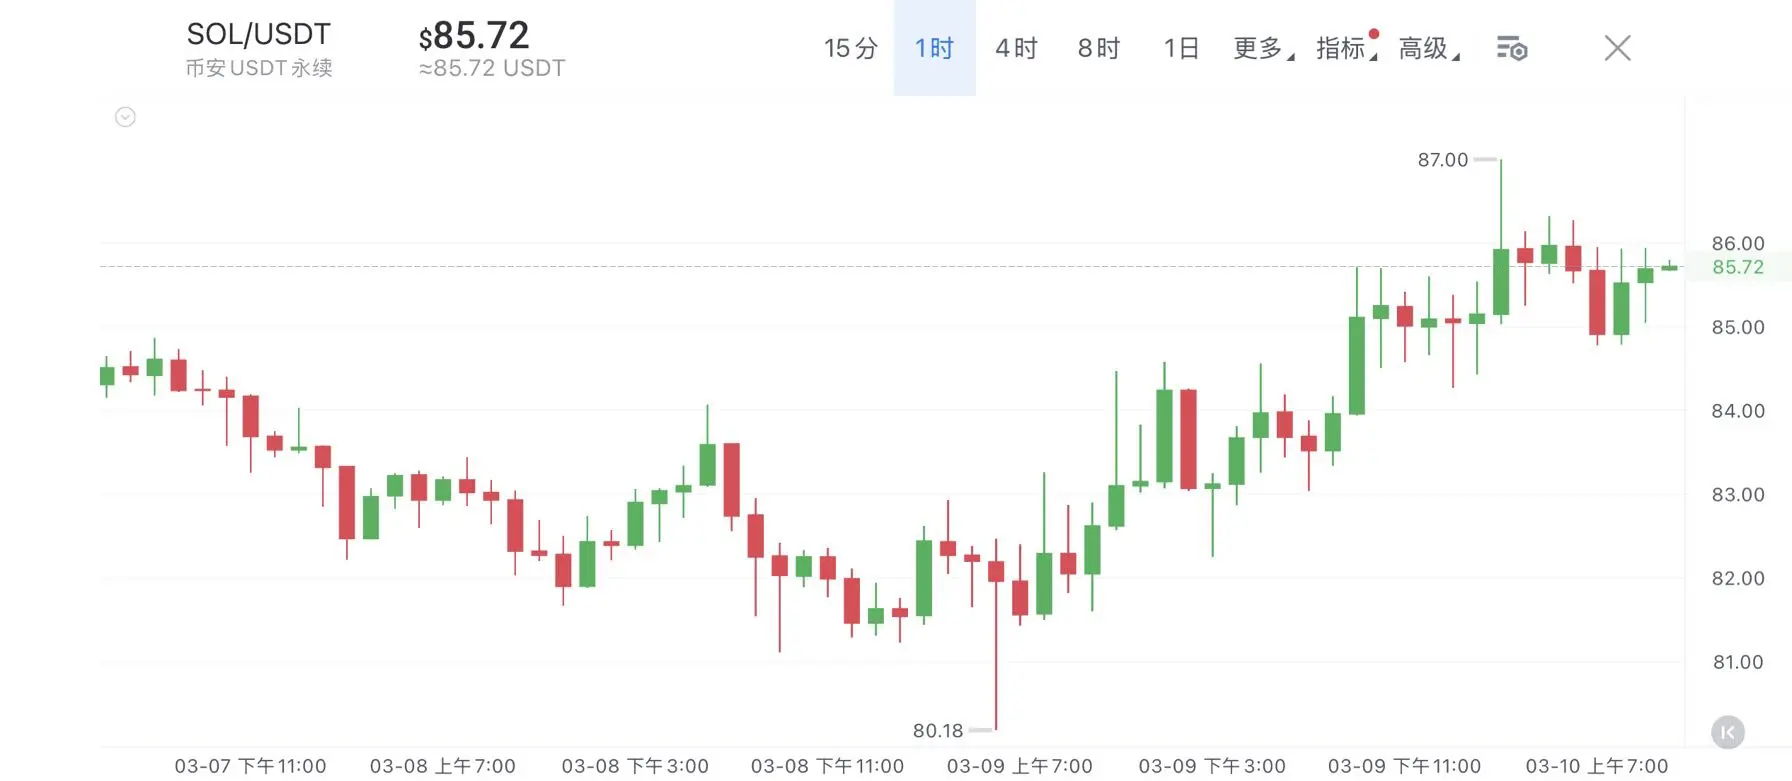The image size is (1792, 781).
Task: Select the 80.18 low price marker
Action: click(x=937, y=731)
